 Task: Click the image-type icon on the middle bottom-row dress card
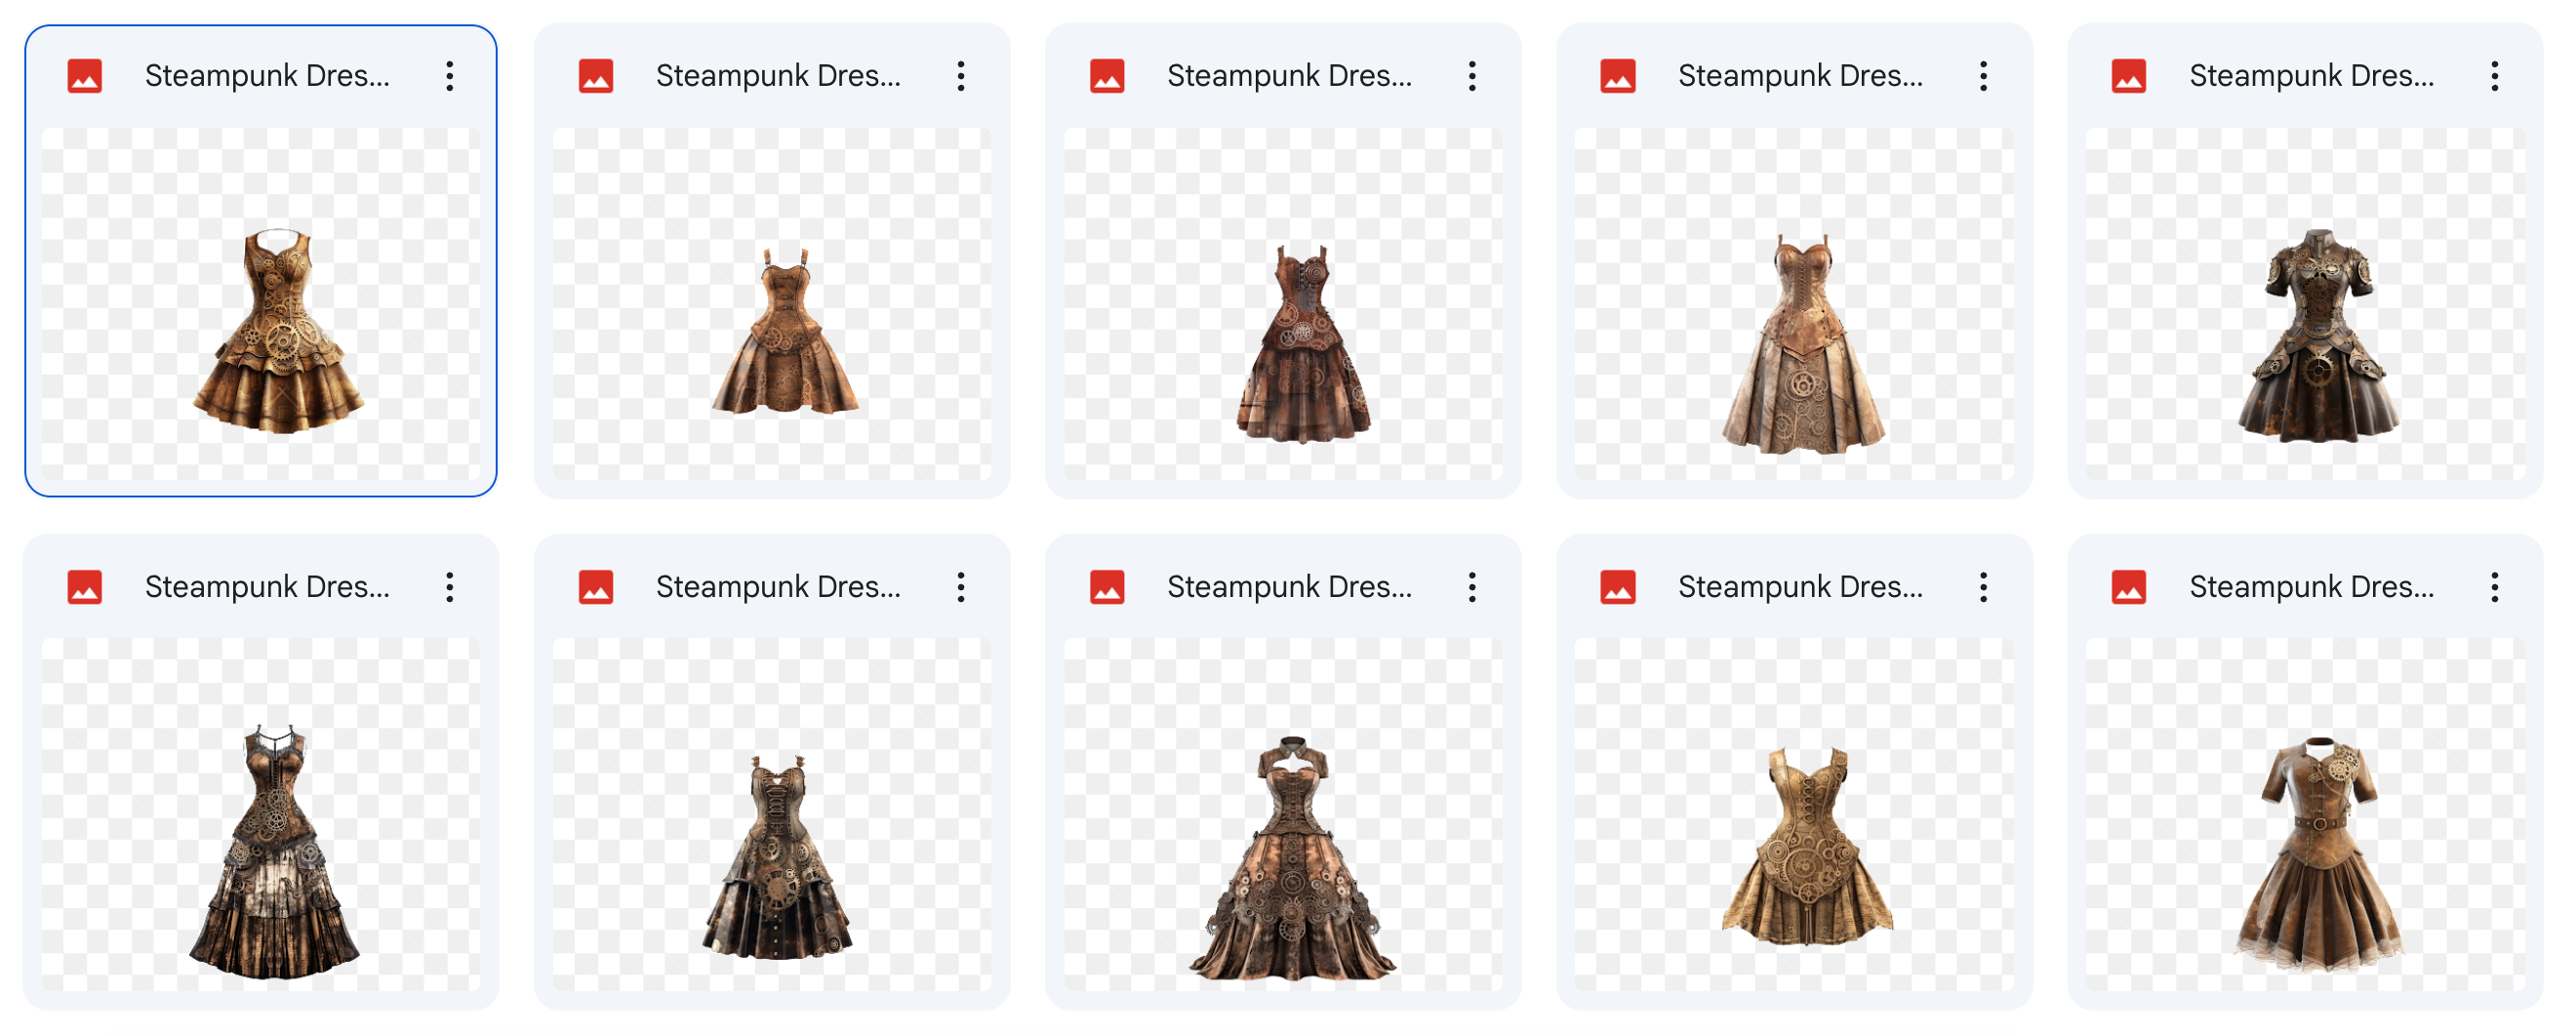click(x=1109, y=587)
